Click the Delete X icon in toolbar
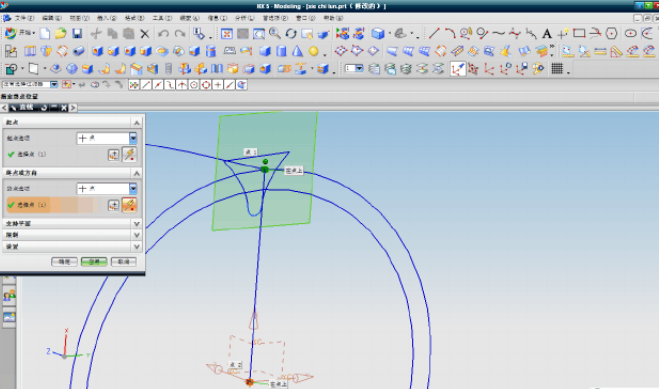The width and height of the screenshot is (659, 389). tap(145, 34)
